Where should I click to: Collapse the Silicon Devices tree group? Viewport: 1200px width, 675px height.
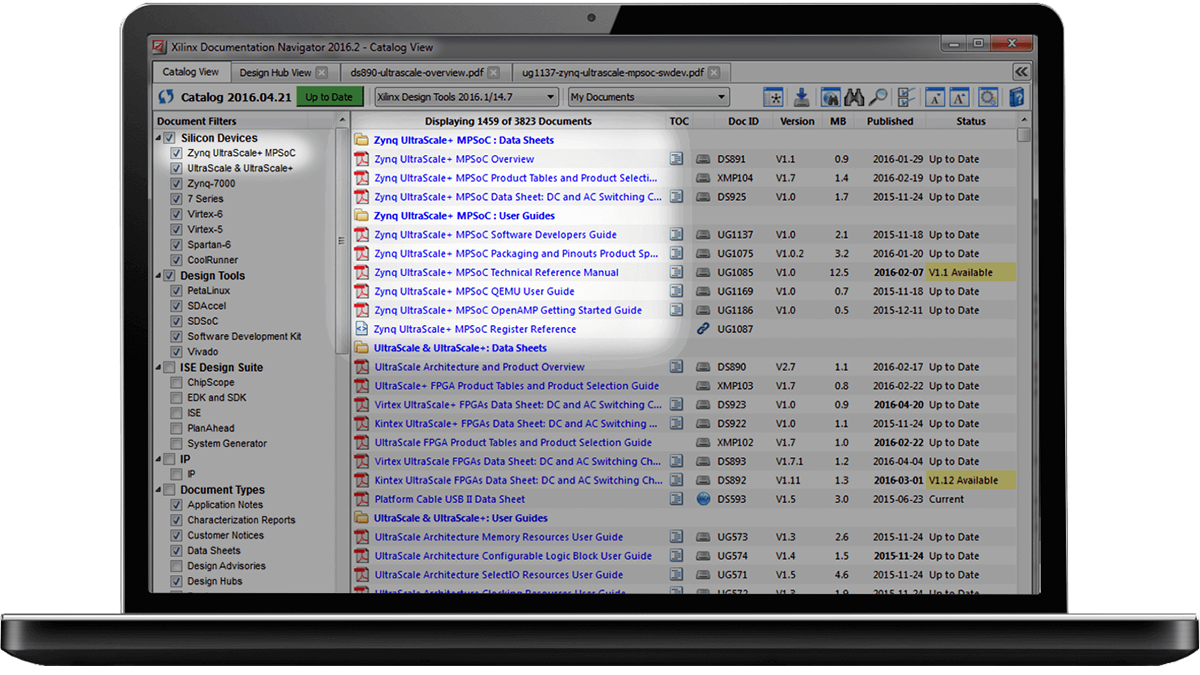pyautogui.click(x=158, y=138)
